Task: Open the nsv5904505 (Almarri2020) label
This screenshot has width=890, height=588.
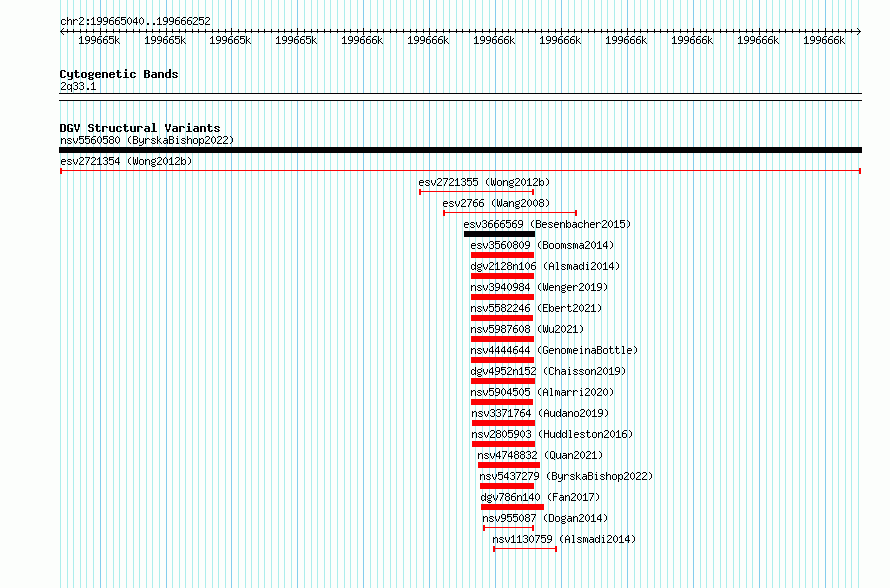Action: [542, 392]
